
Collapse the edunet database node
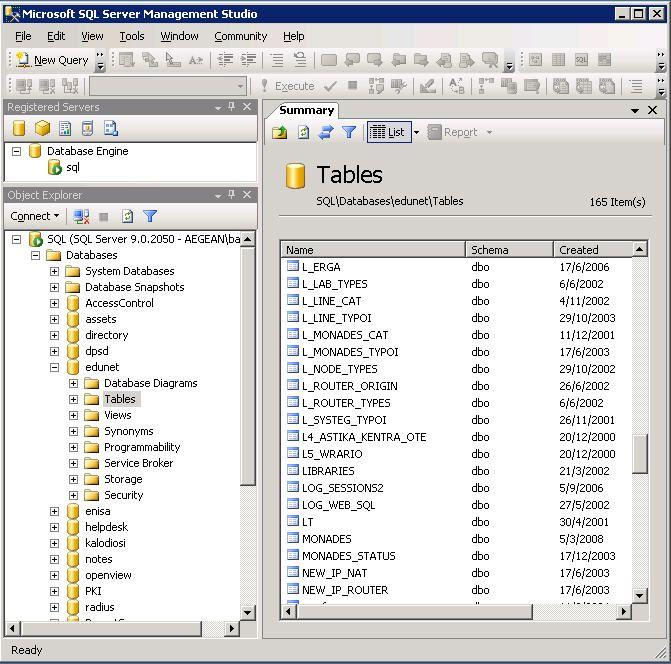pyautogui.click(x=54, y=367)
